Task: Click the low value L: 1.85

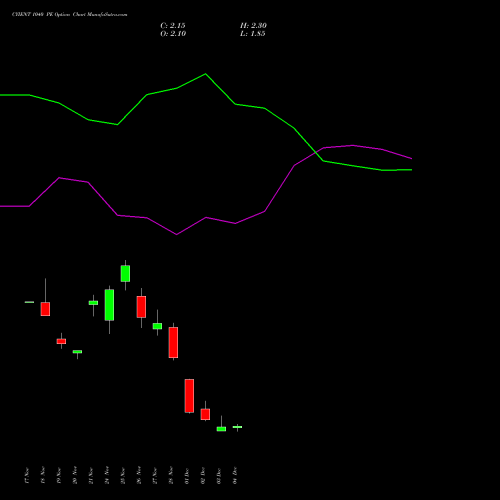Action: pyautogui.click(x=253, y=33)
